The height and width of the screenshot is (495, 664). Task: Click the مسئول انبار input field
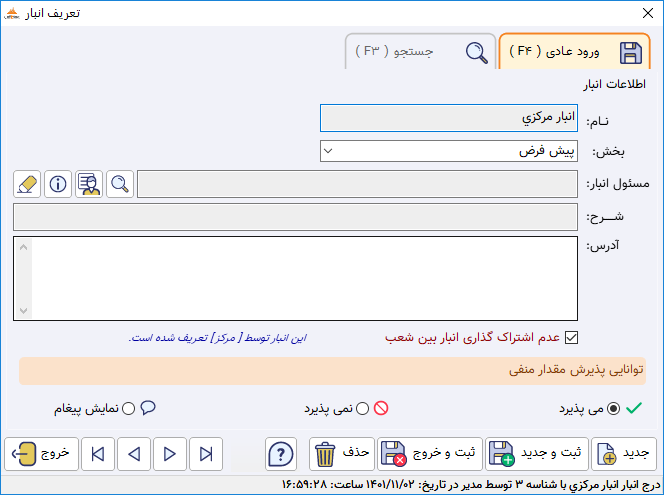coord(357,184)
